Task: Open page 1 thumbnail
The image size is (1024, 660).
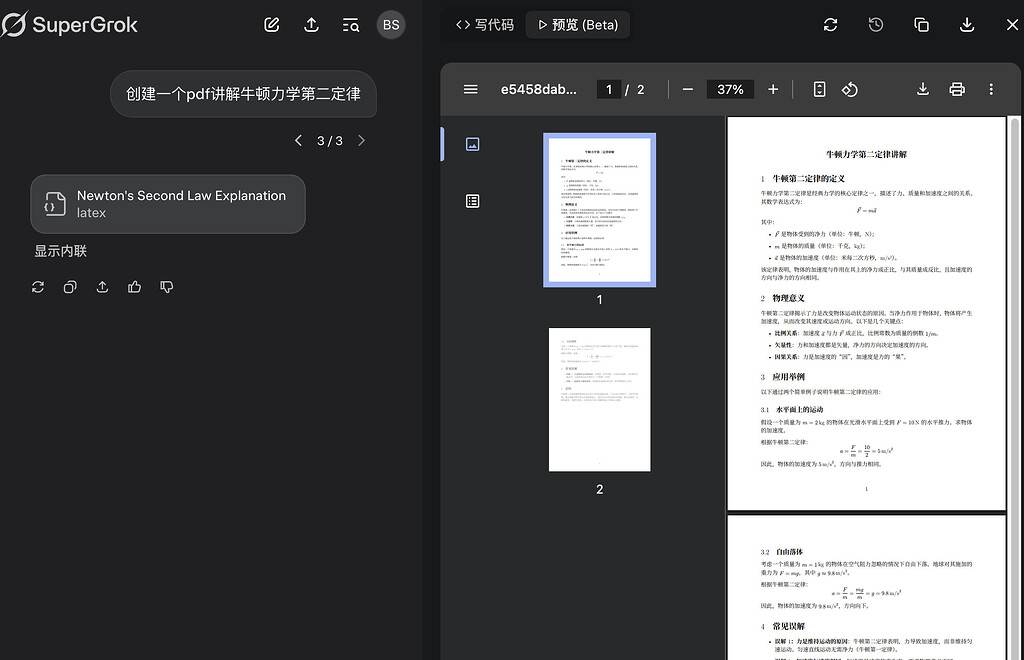Action: (x=600, y=210)
